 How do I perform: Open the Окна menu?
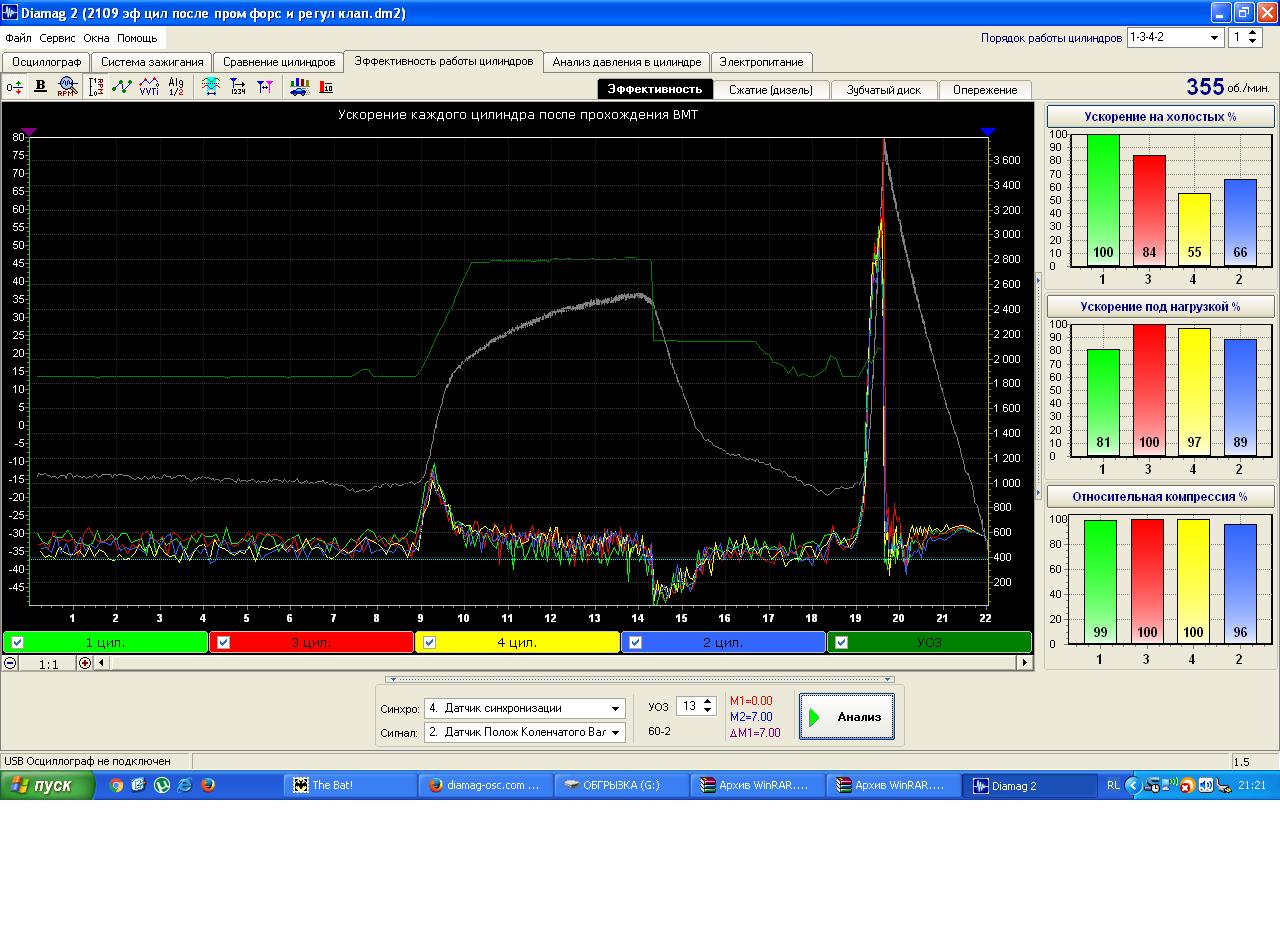[x=96, y=38]
